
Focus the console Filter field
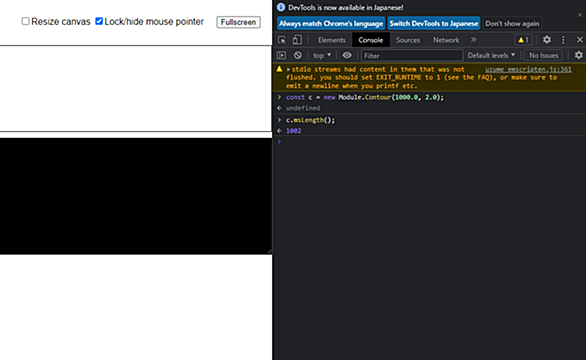412,55
